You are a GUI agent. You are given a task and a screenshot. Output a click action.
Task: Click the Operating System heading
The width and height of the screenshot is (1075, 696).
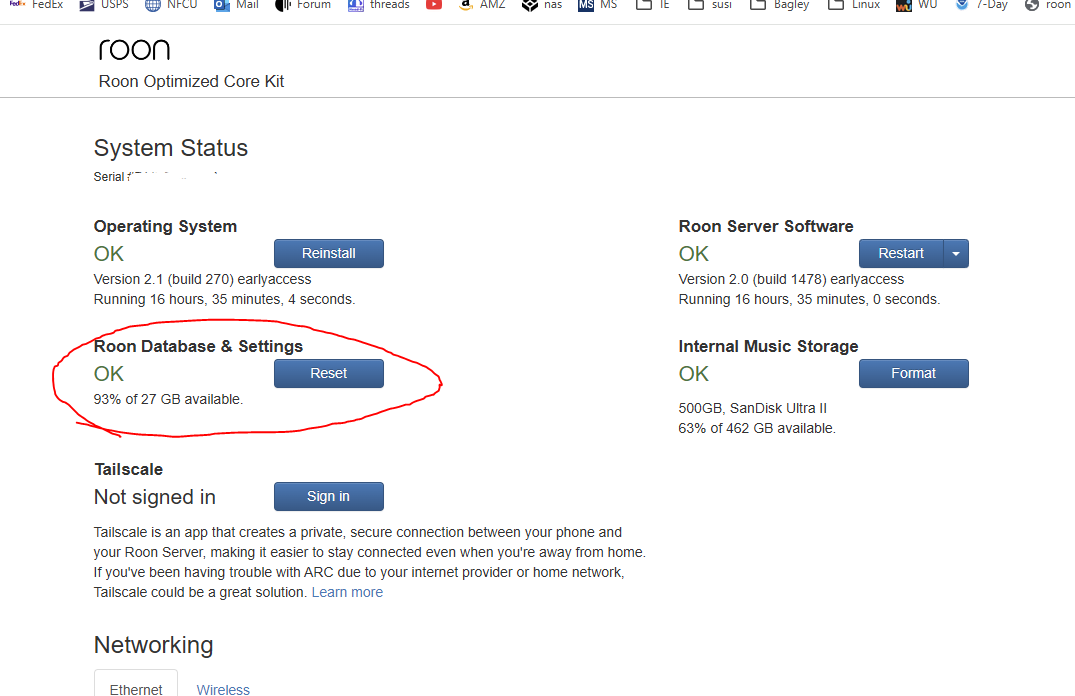[165, 226]
